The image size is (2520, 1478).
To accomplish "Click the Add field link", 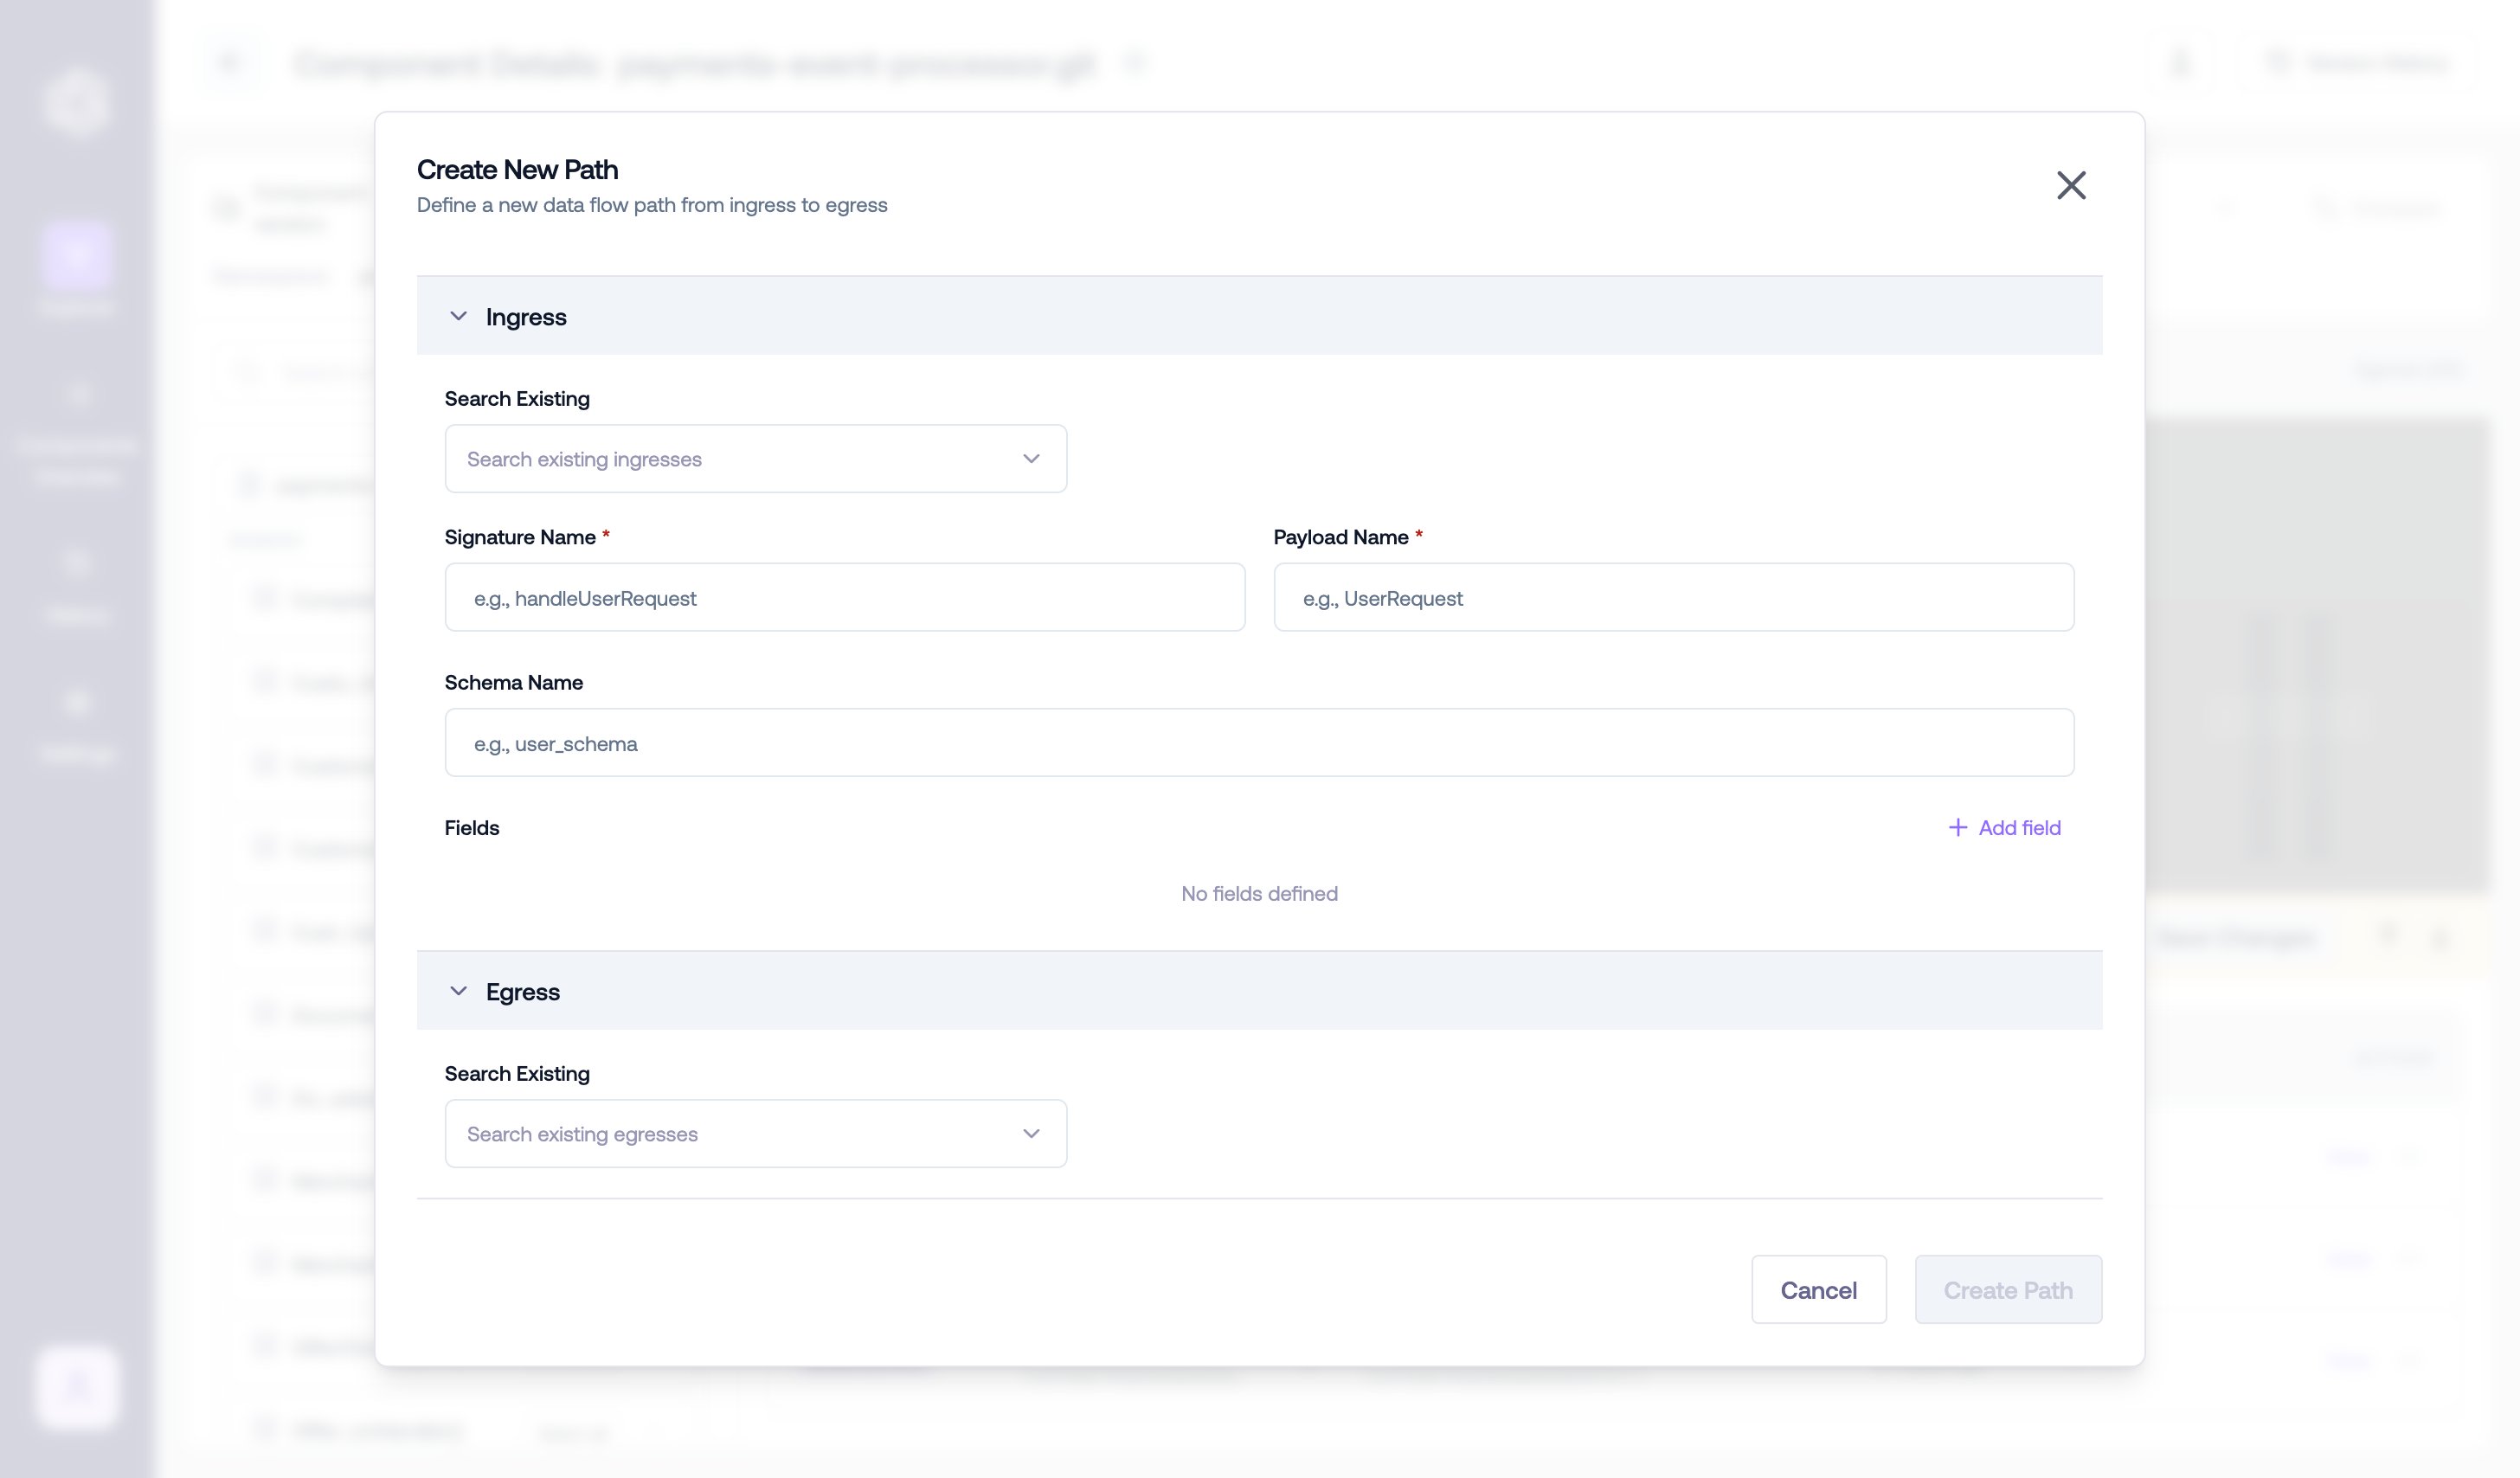I will [x=2004, y=828].
